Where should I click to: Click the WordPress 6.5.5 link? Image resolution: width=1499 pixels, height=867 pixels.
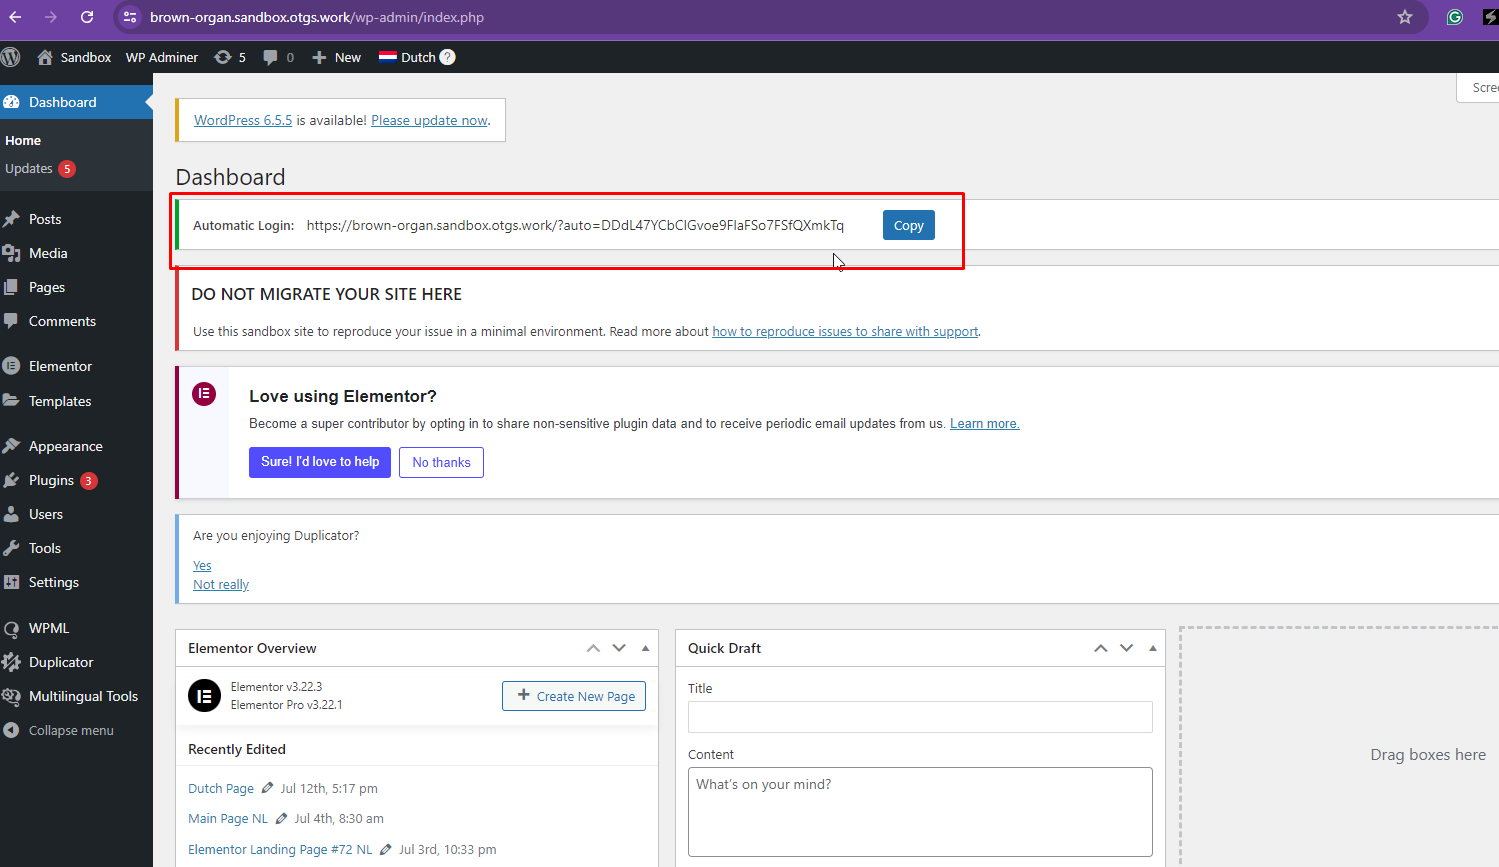[x=243, y=120]
